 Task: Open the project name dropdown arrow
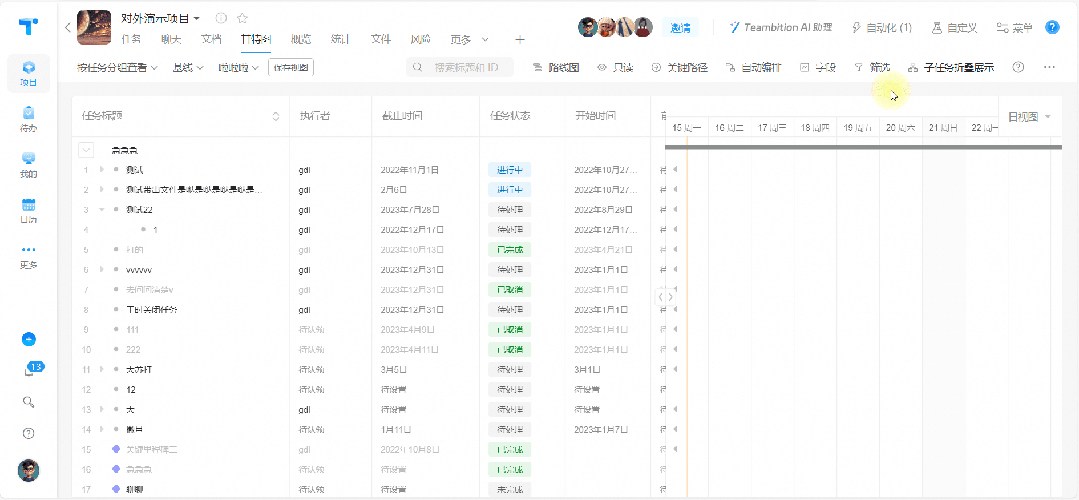point(197,18)
